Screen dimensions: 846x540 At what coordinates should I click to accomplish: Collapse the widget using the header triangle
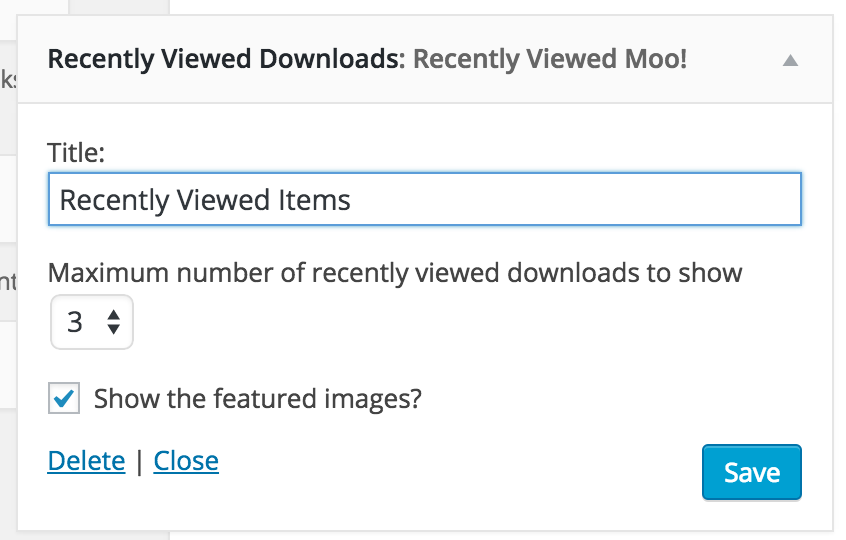coord(790,60)
